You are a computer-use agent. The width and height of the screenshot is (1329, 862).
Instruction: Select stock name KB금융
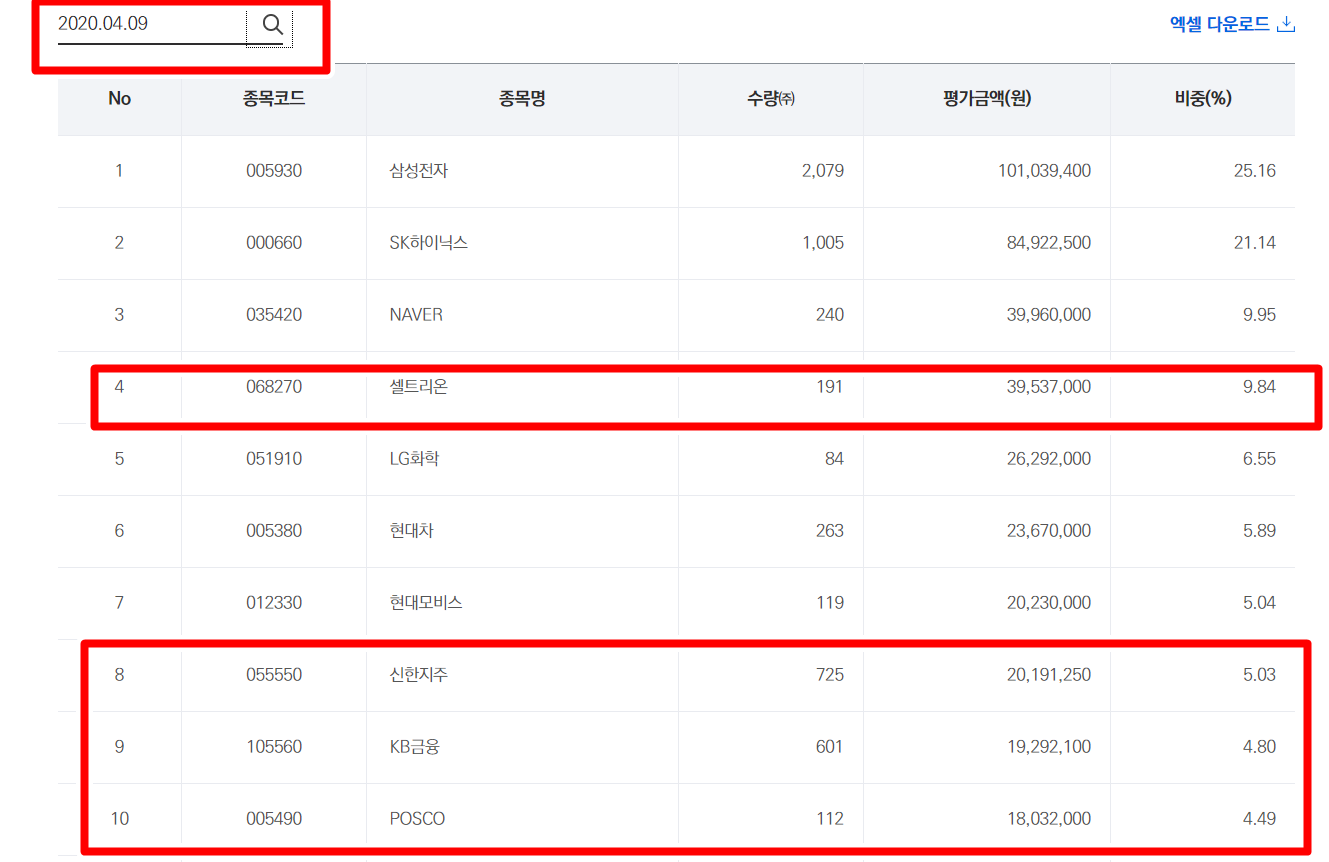[x=414, y=747]
